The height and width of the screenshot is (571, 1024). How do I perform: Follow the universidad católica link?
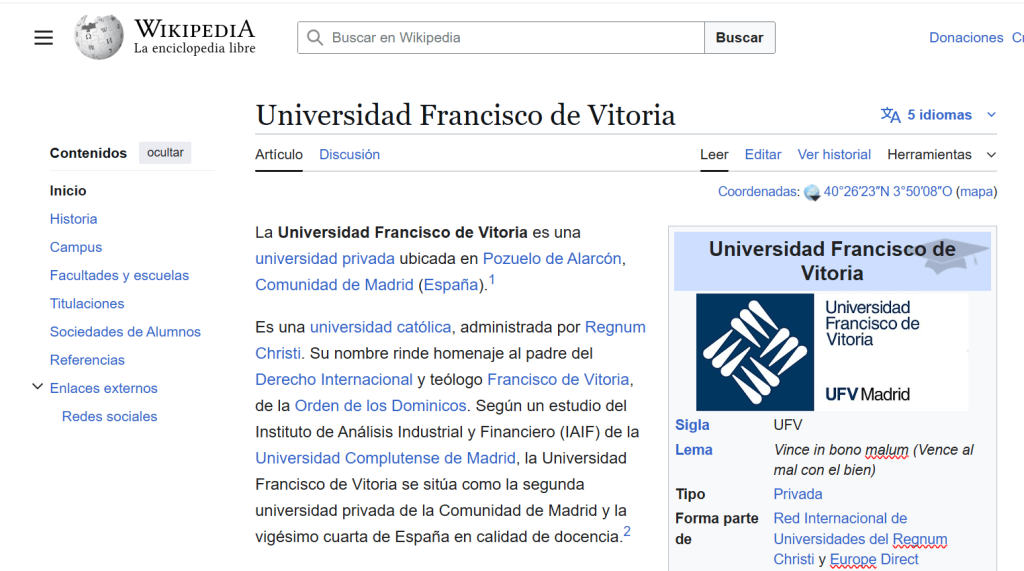point(380,327)
